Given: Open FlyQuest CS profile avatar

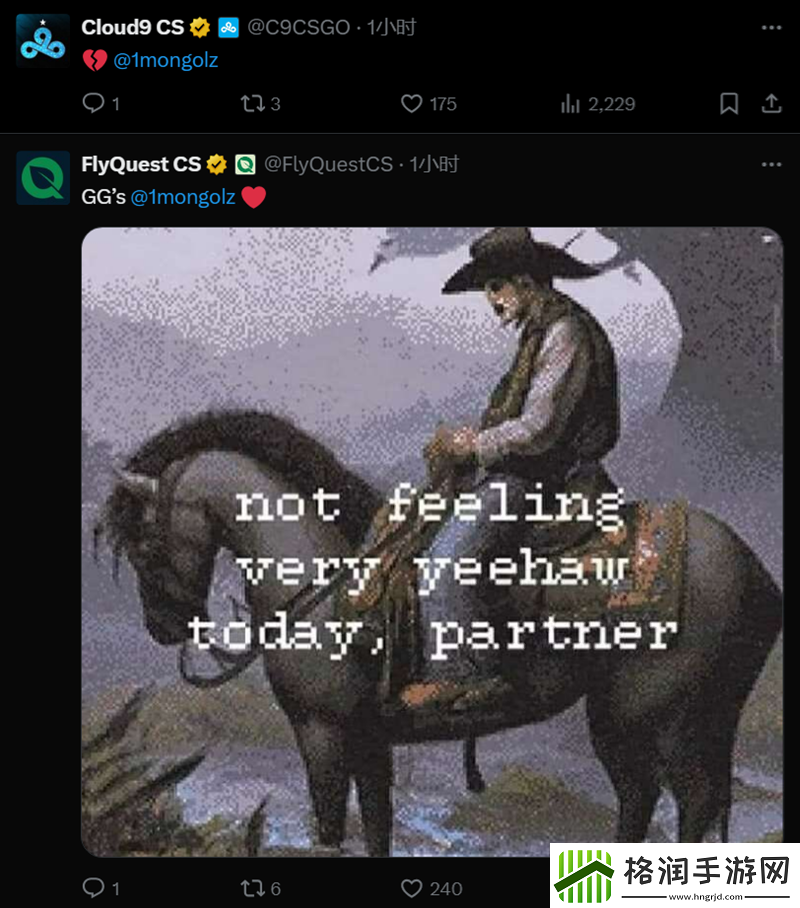Looking at the screenshot, I should tap(43, 178).
